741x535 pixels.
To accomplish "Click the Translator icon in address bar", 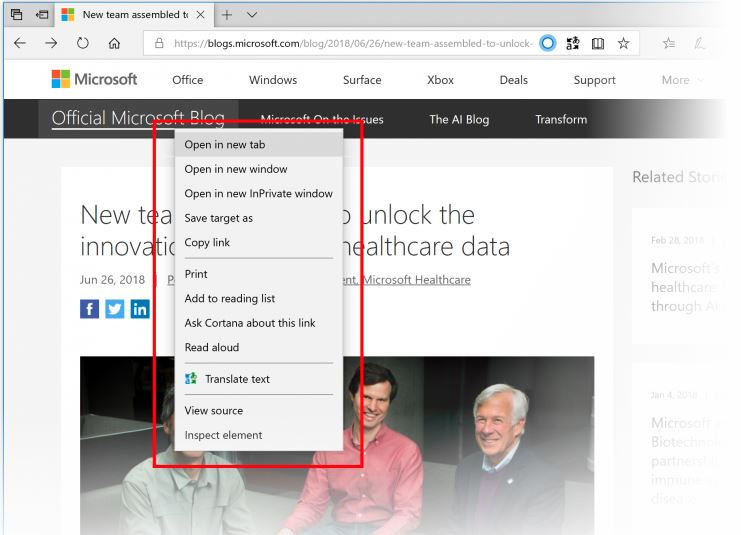I will pos(573,43).
